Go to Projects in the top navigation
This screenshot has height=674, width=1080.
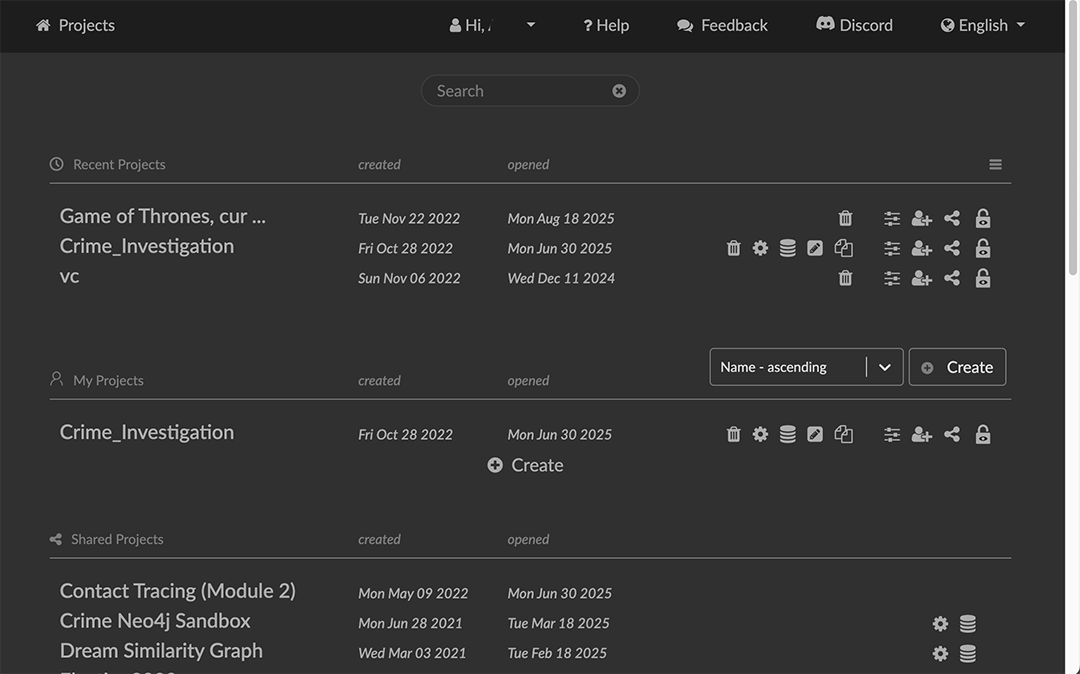tap(76, 25)
